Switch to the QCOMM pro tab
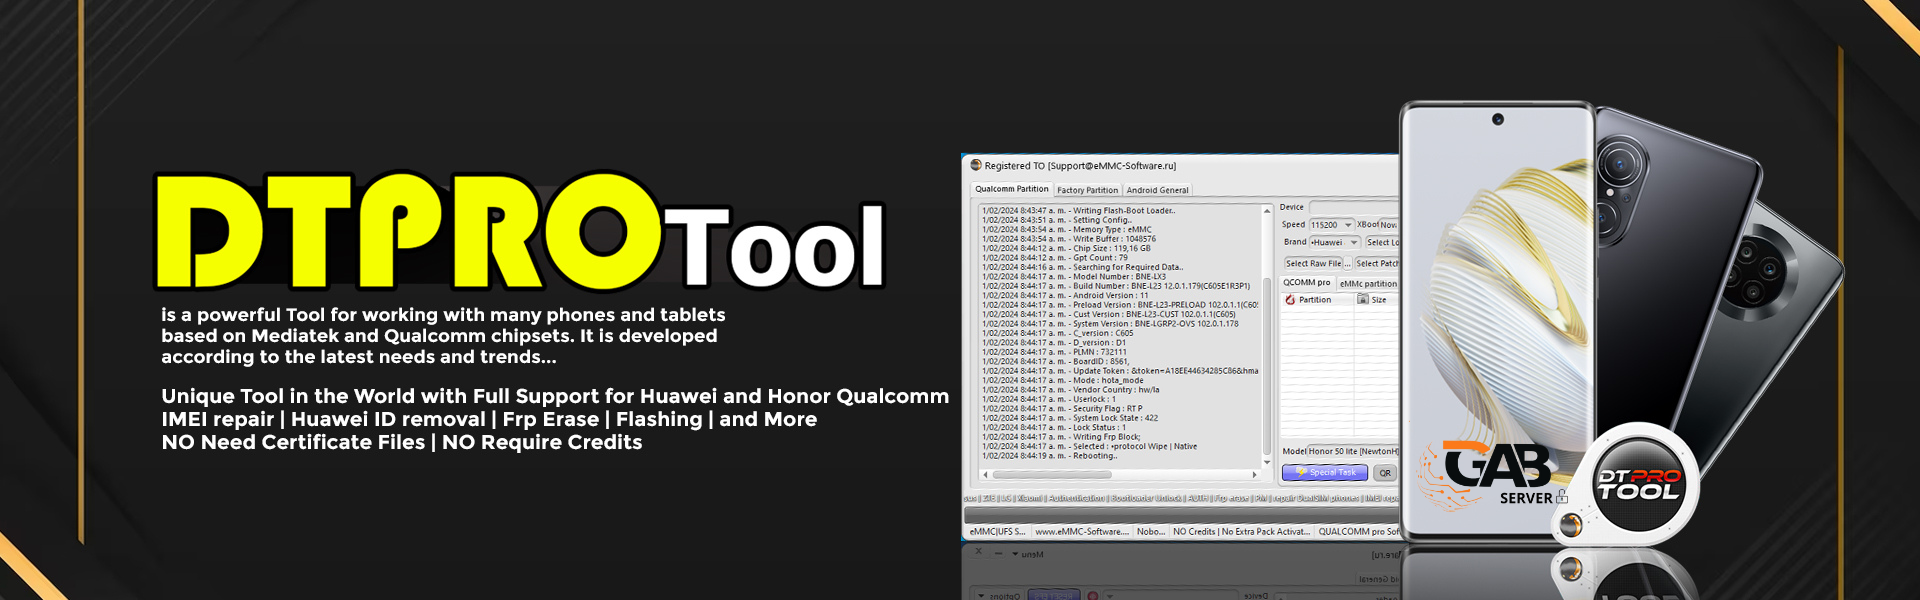 (x=1306, y=283)
